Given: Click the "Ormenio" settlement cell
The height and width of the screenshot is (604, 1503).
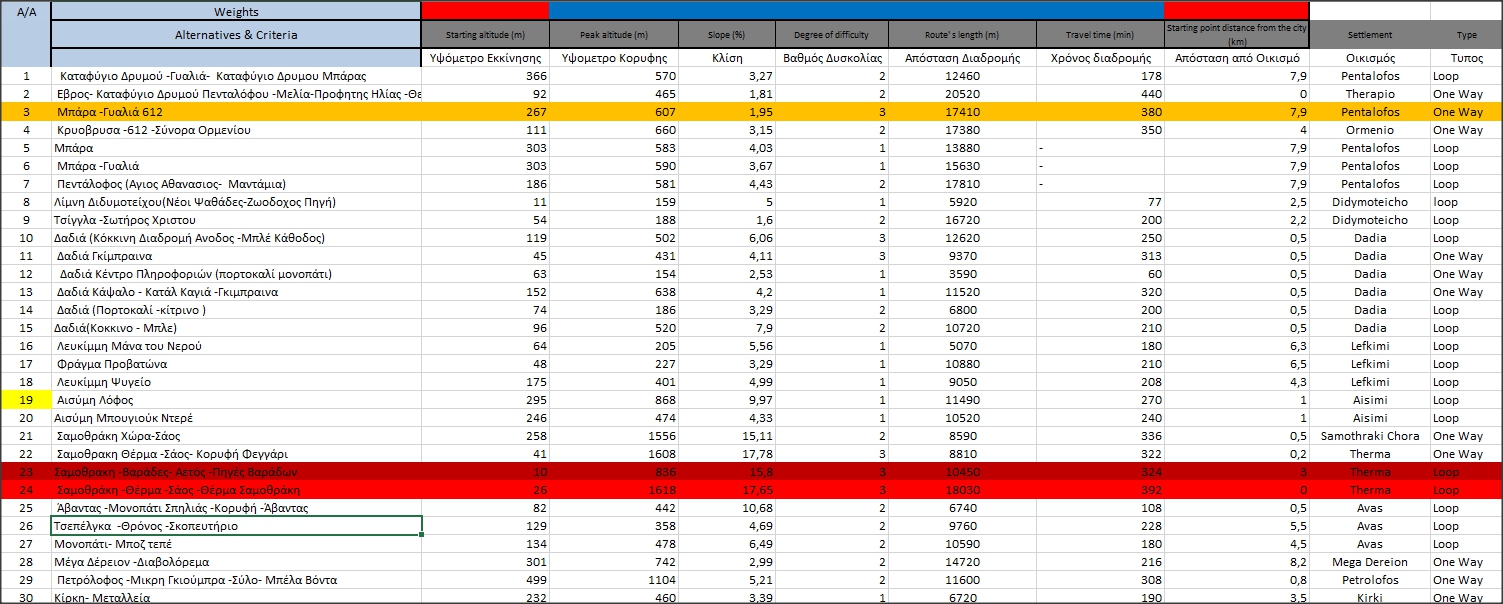Looking at the screenshot, I should click(1369, 130).
